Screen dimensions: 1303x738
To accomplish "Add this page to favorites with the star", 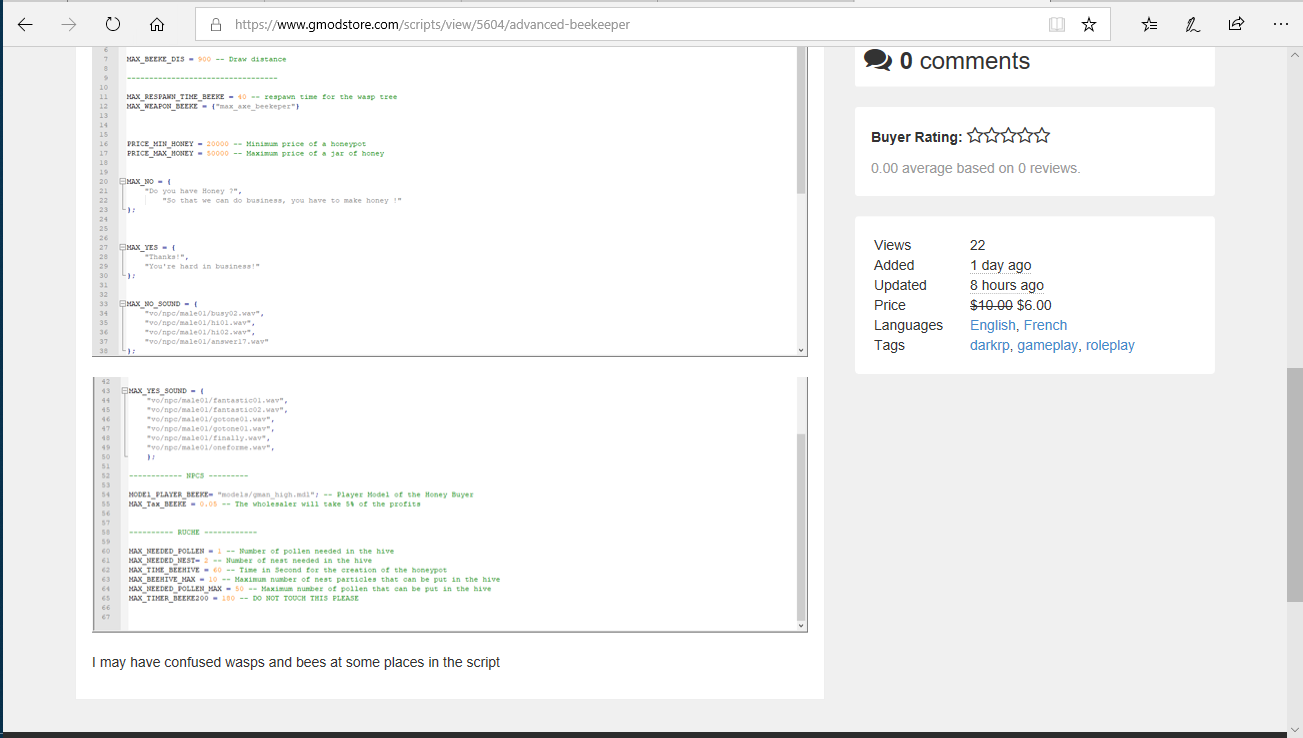I will (x=1089, y=25).
